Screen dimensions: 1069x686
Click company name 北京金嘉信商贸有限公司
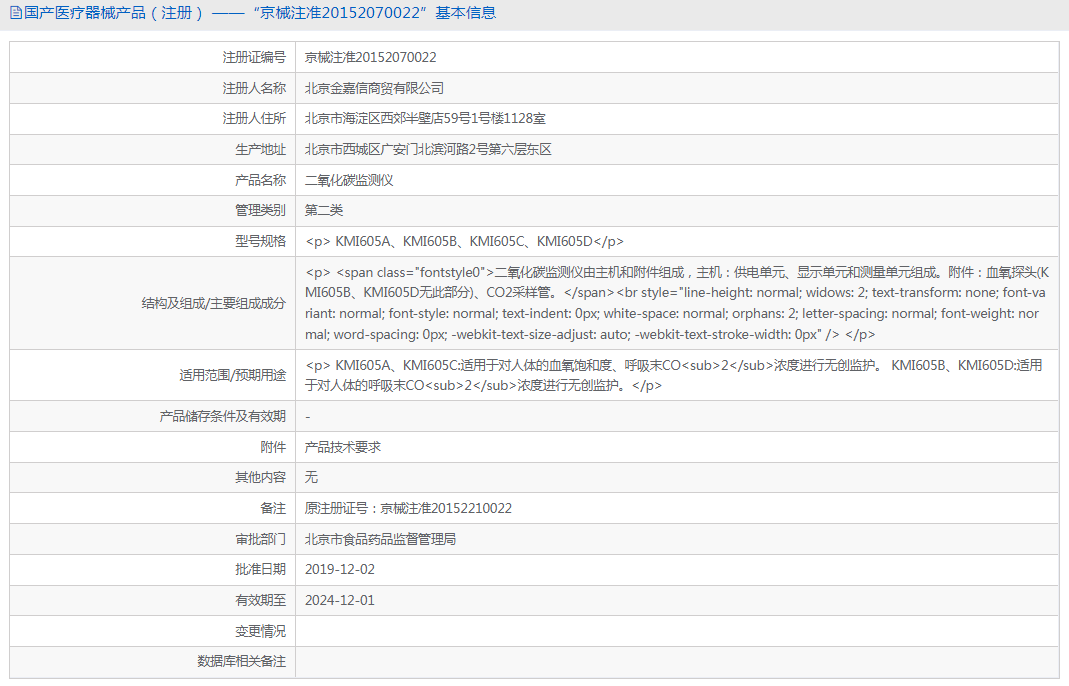pos(374,88)
